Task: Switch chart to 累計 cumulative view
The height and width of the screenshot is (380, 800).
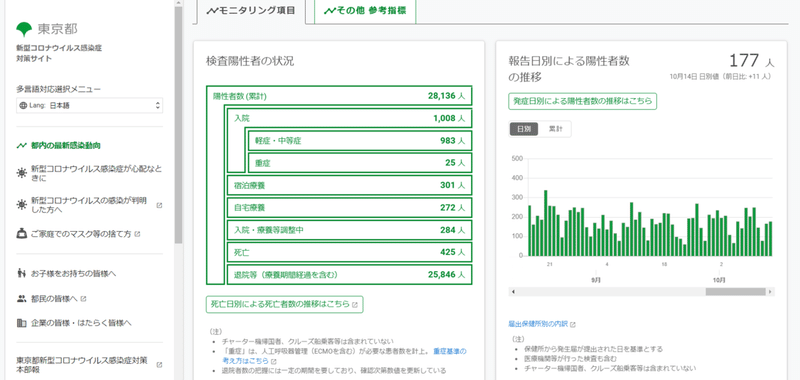Action: coord(555,129)
